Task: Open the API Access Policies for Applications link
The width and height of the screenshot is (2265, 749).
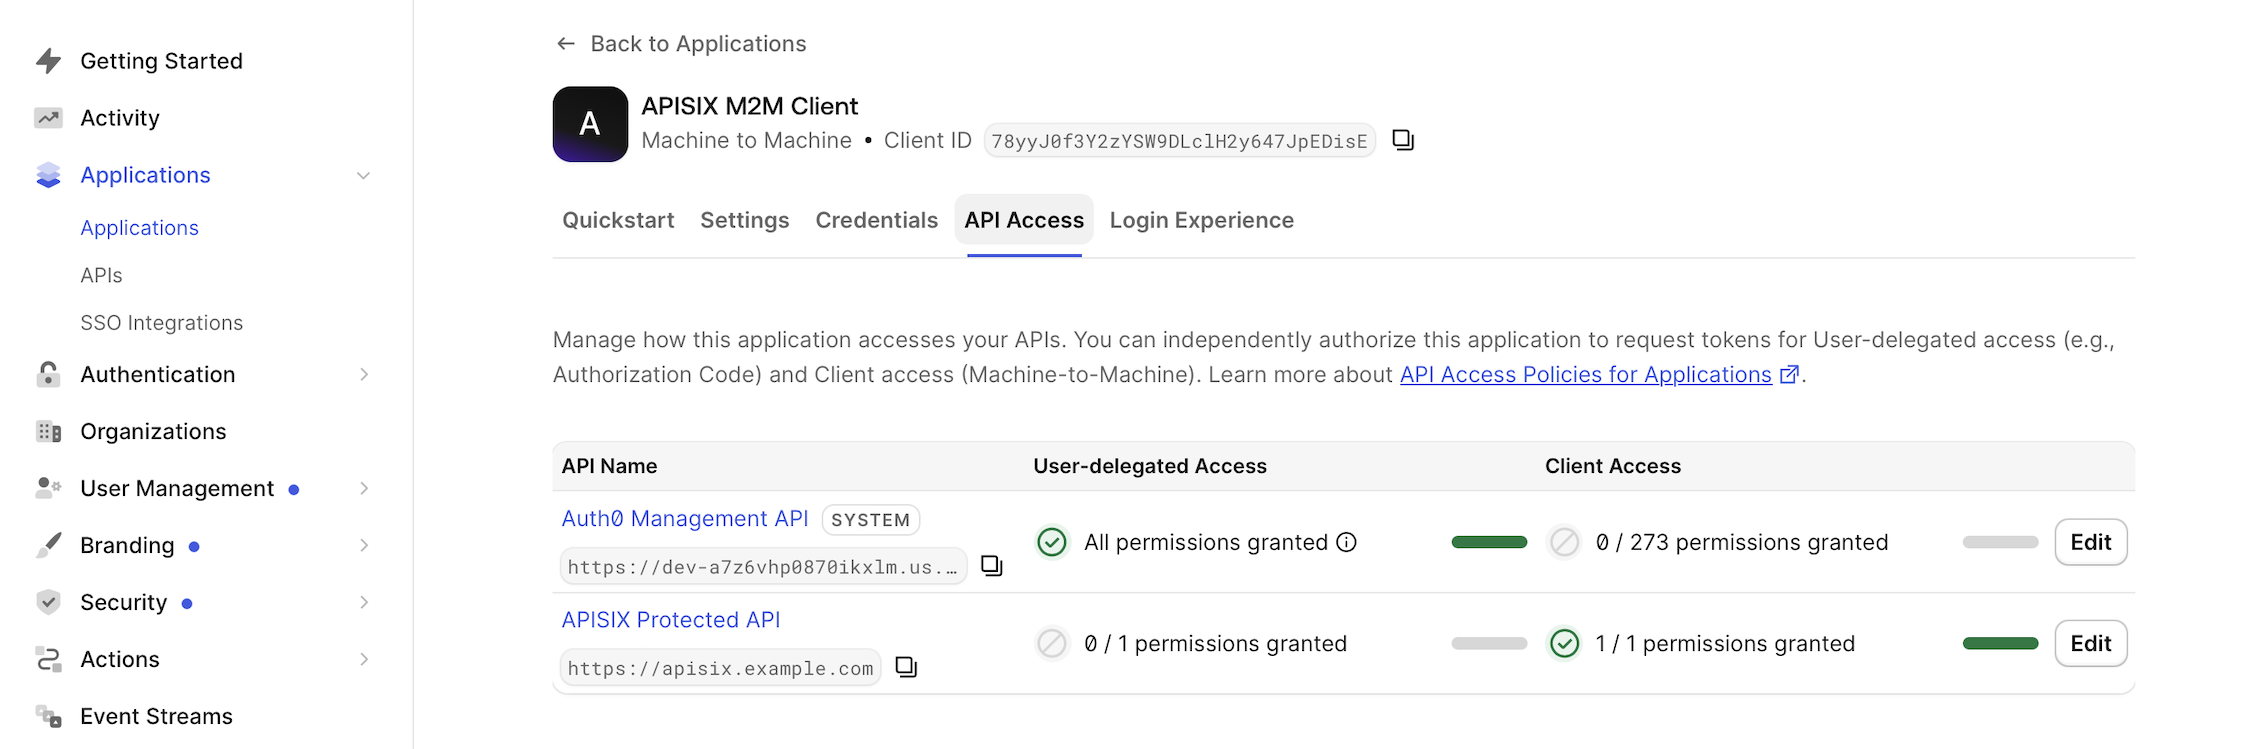Action: [1586, 375]
